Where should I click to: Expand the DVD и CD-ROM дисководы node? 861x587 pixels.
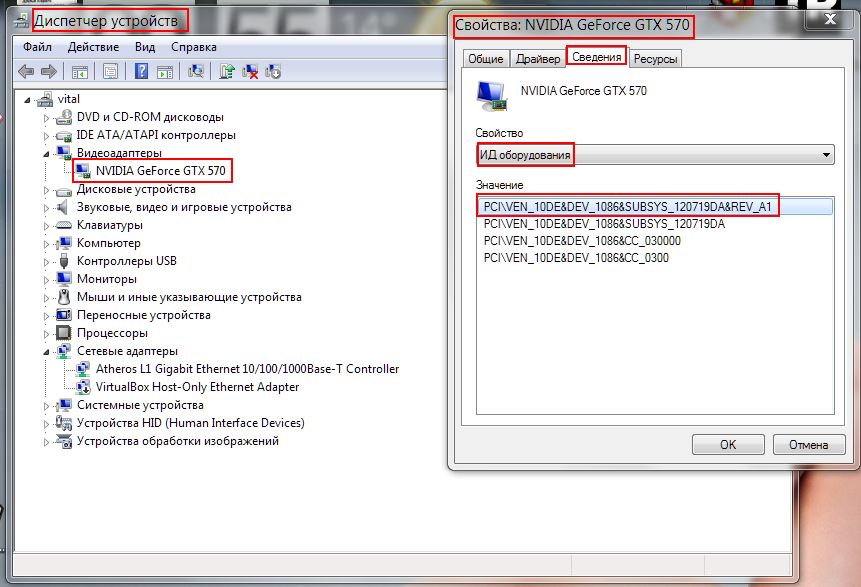click(x=46, y=118)
